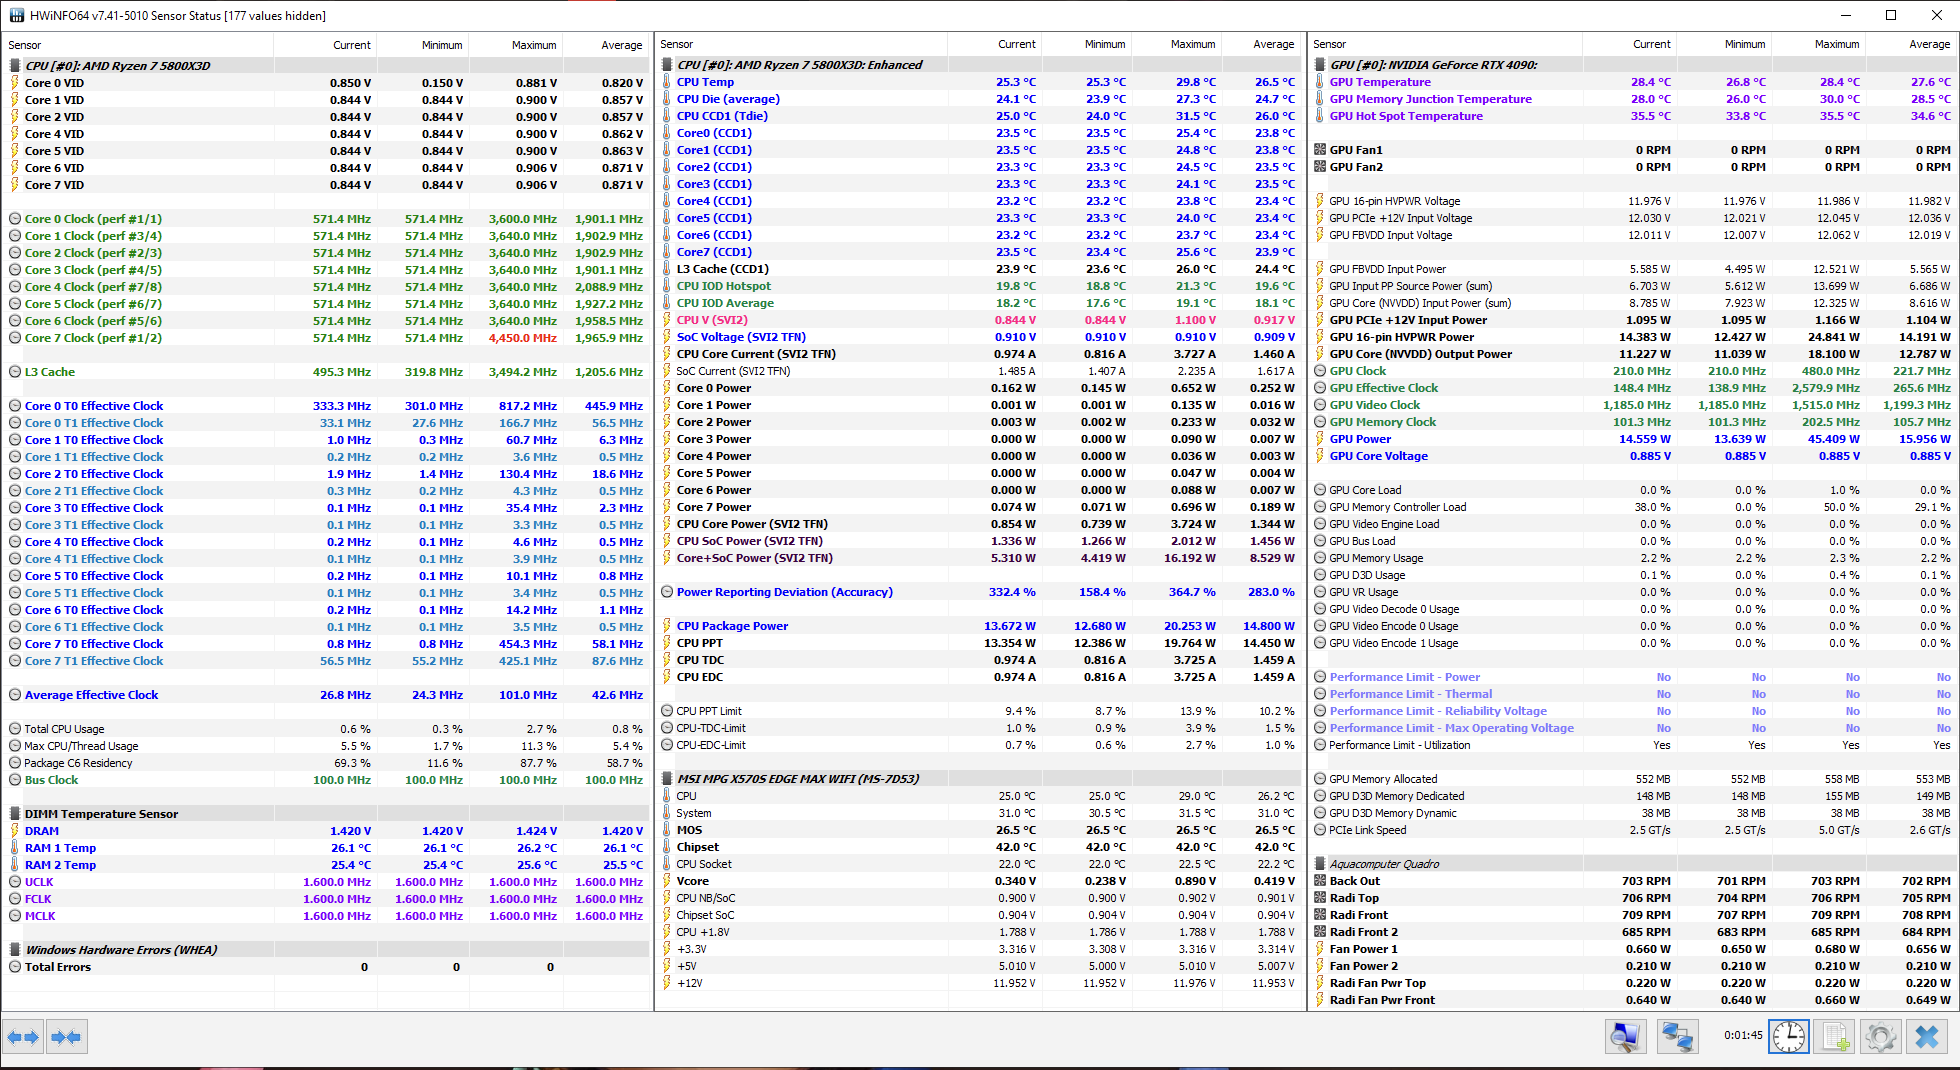Click the thermometer icon for Chipset temperature

[667, 847]
